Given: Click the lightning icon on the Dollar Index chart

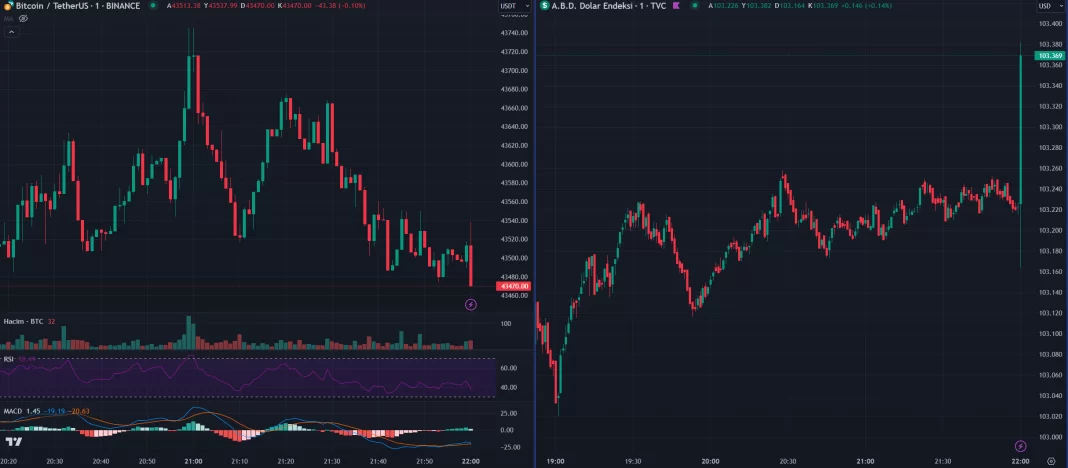Looking at the screenshot, I should tap(1020, 445).
